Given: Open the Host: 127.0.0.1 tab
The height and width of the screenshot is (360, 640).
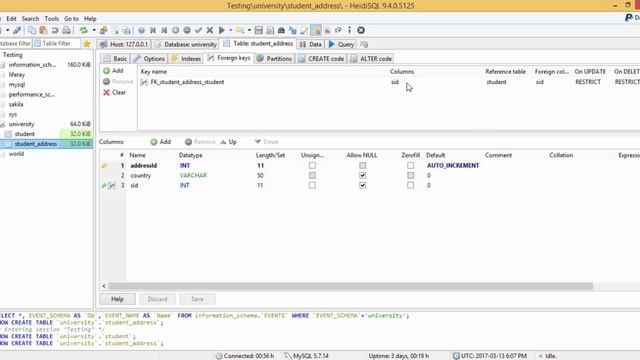Looking at the screenshot, I should point(124,44).
